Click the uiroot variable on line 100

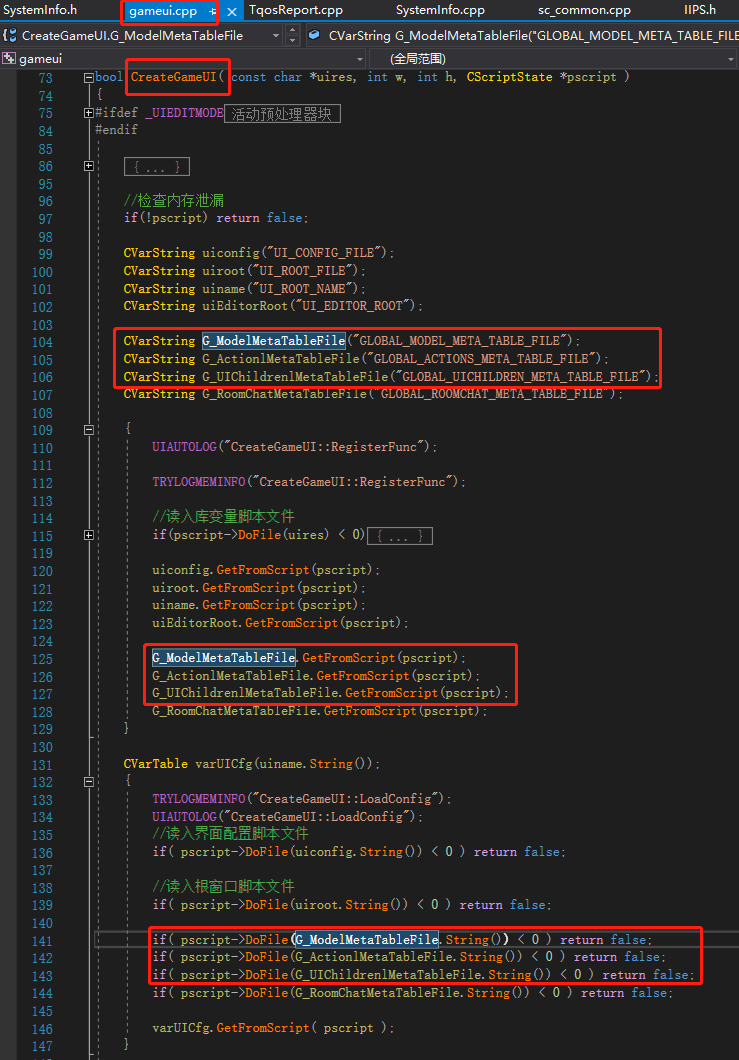pyautogui.click(x=223, y=270)
